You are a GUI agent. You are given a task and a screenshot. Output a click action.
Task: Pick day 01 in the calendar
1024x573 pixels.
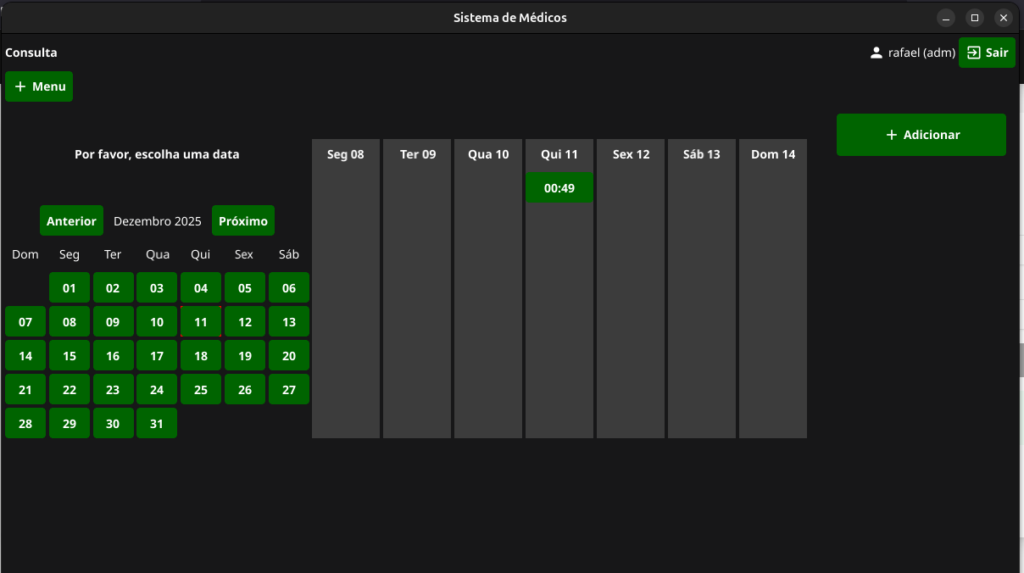[x=69, y=288]
